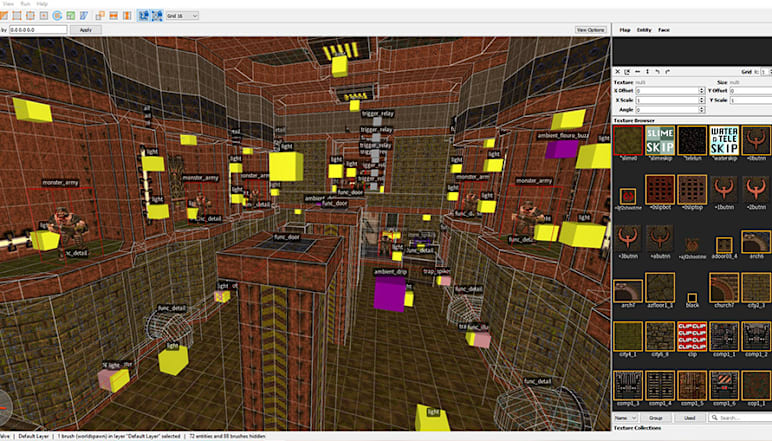Viewport: 772px width, 441px height.
Task: Toggle the Used textures filter button
Action: 689,418
